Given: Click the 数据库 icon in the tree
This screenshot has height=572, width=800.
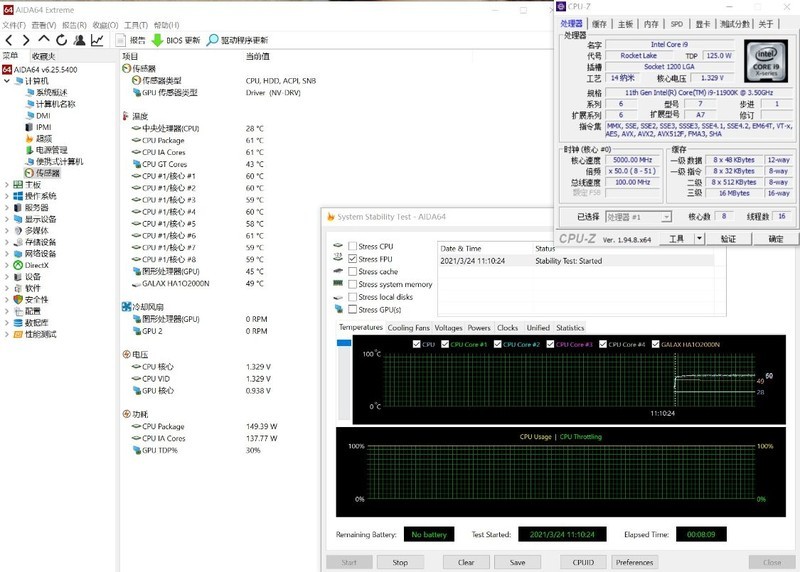Looking at the screenshot, I should click(18, 323).
